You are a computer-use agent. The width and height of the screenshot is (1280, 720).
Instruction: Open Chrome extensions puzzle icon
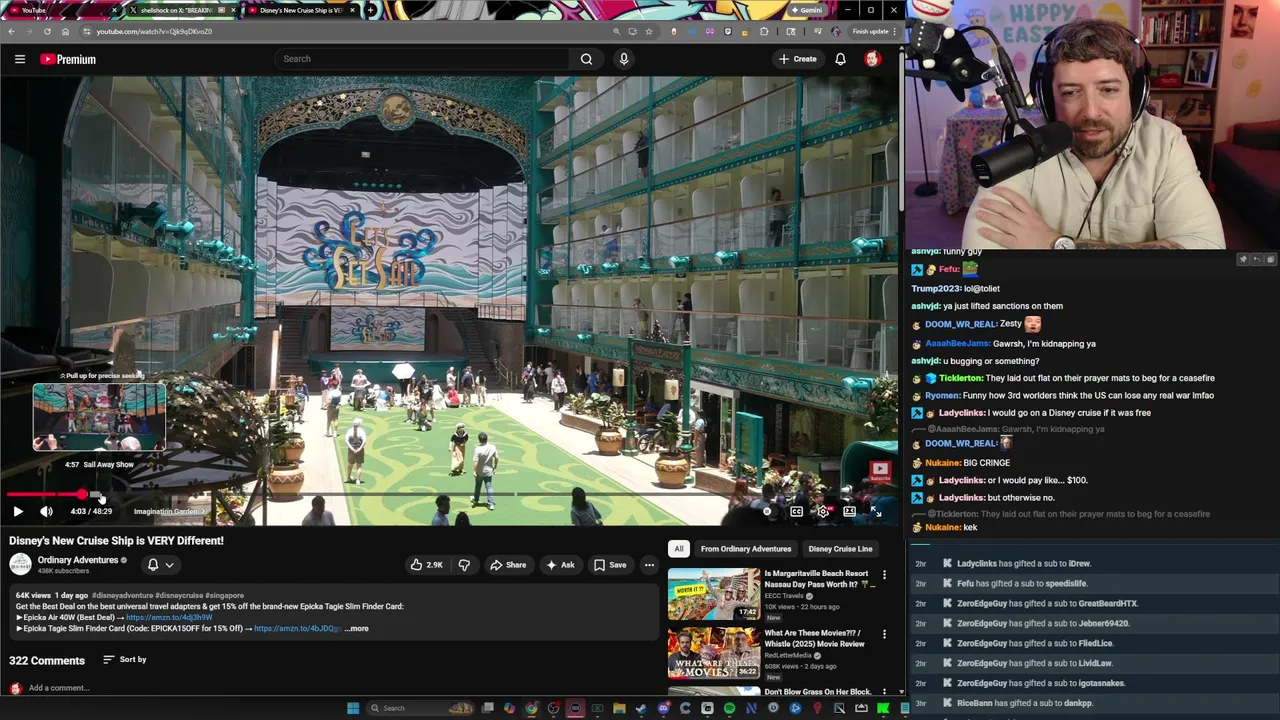tap(764, 31)
